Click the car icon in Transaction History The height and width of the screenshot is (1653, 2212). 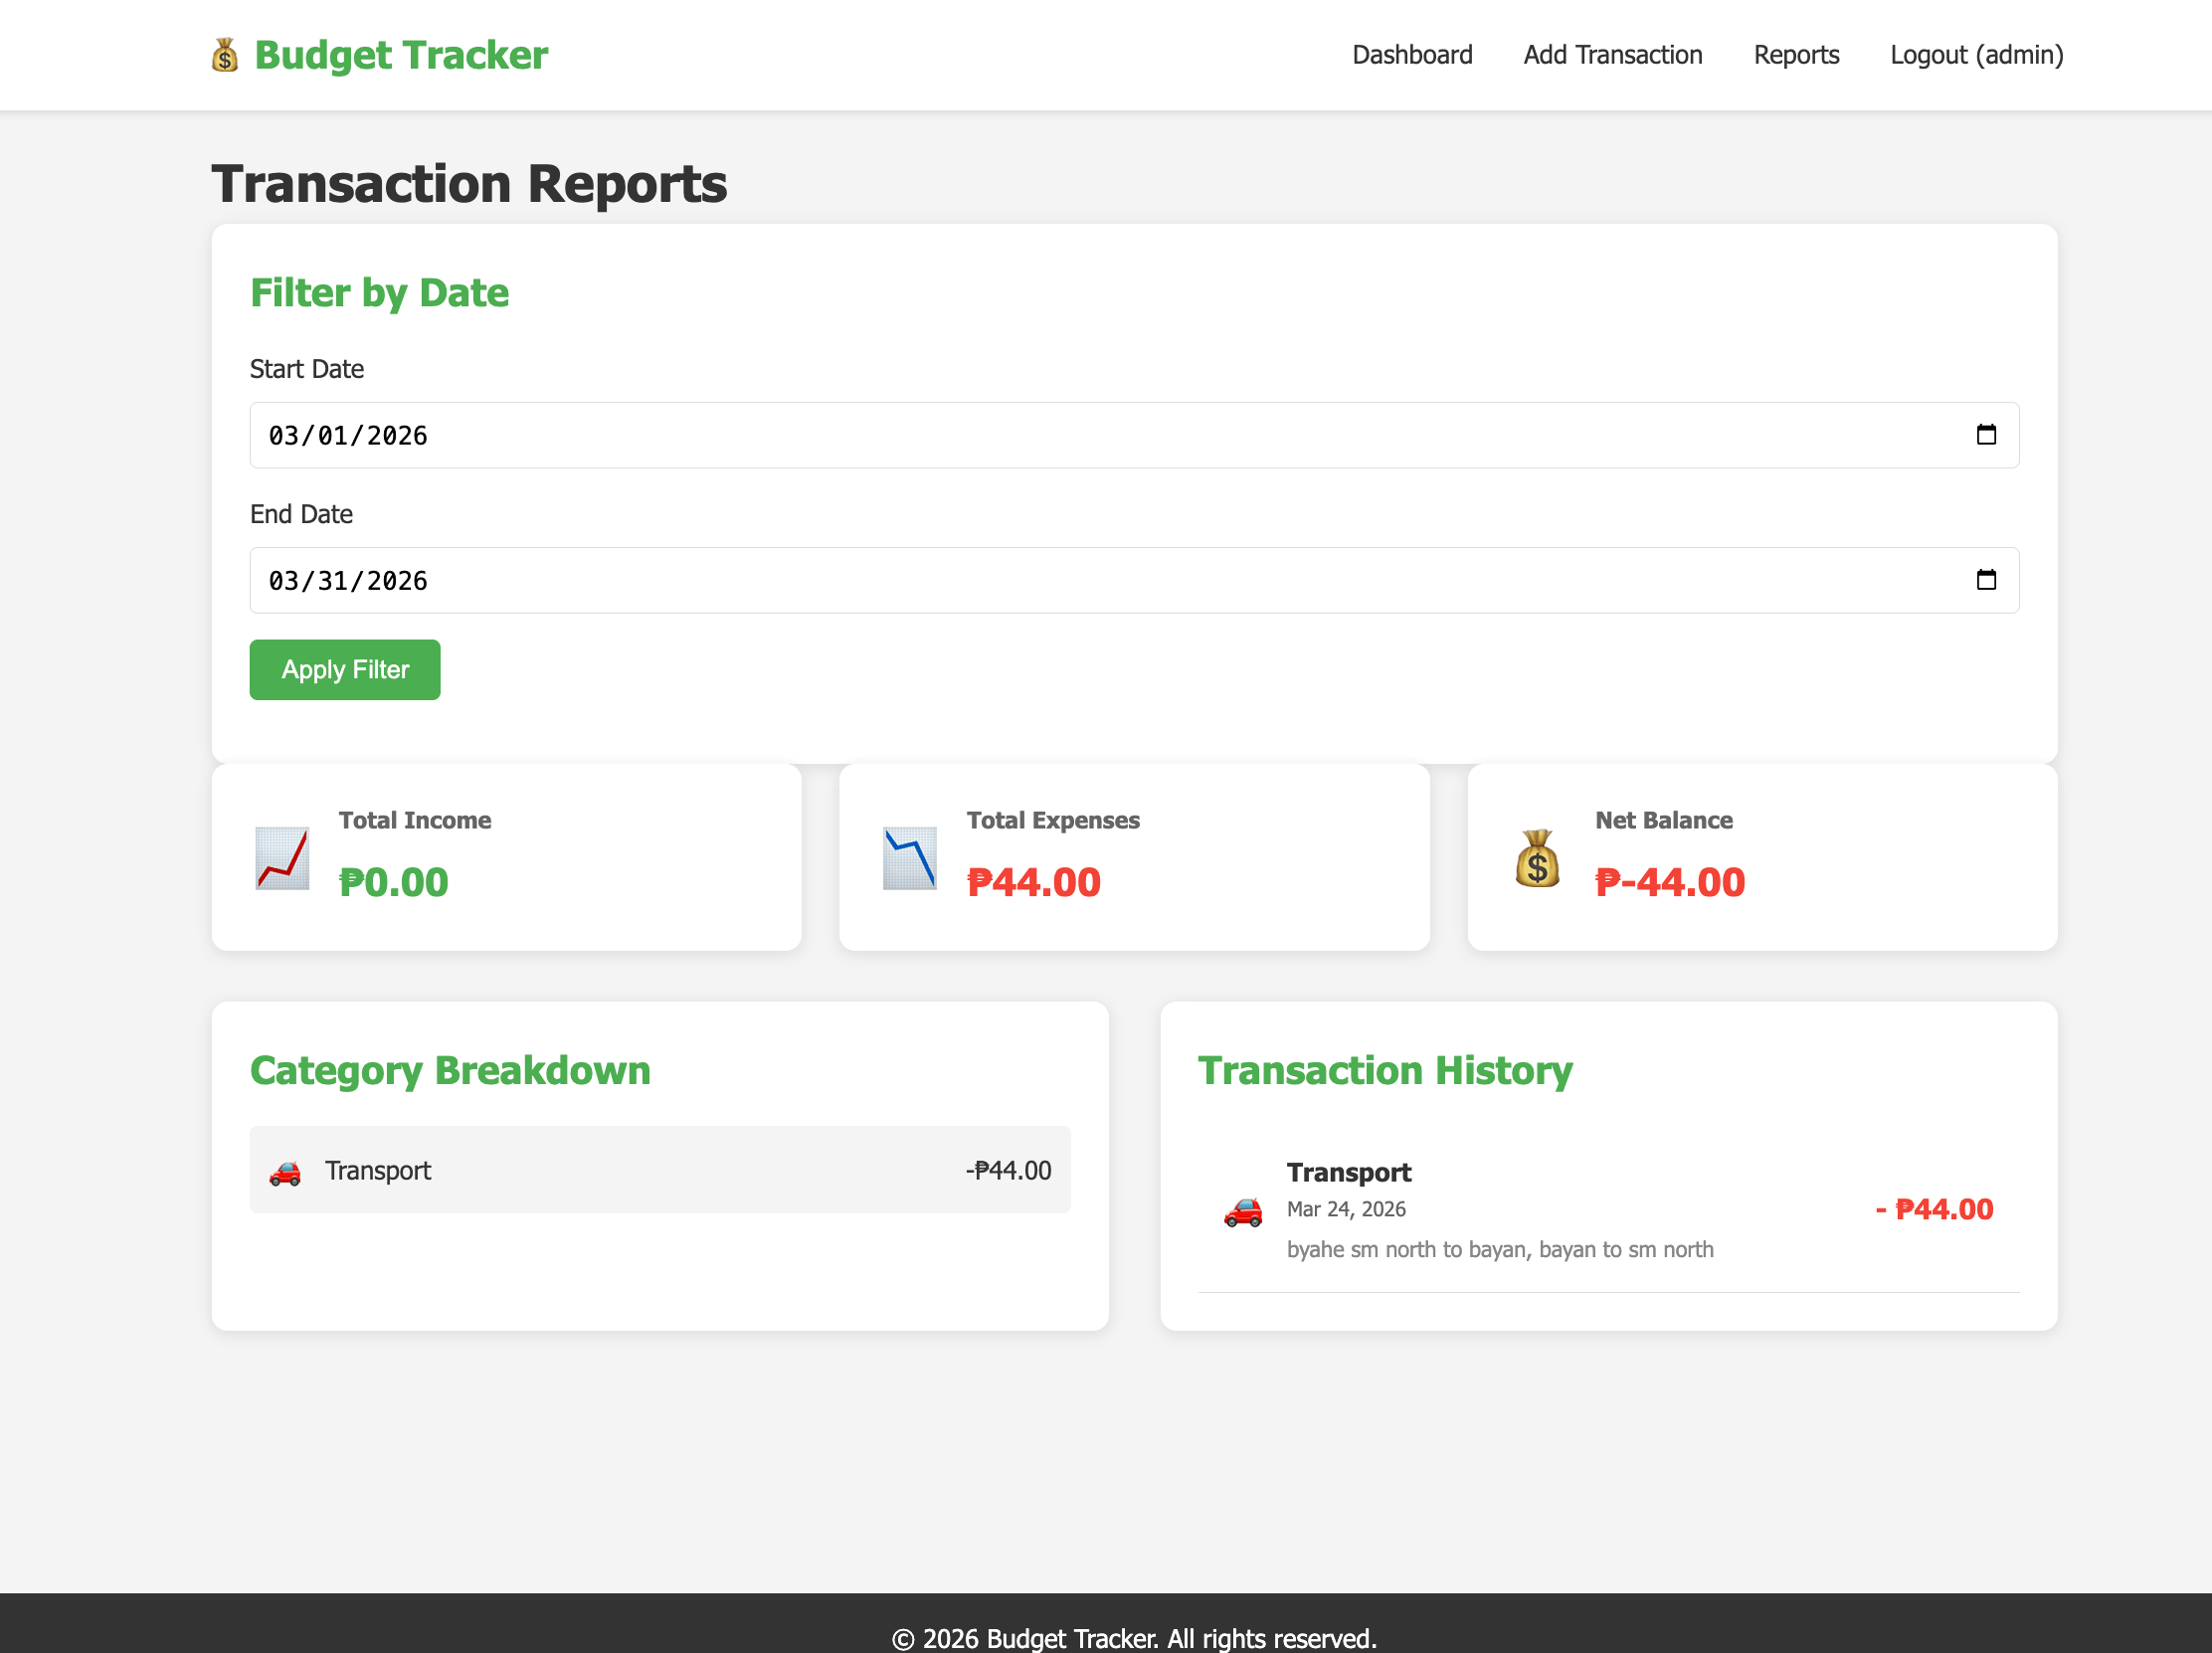pos(1243,1211)
